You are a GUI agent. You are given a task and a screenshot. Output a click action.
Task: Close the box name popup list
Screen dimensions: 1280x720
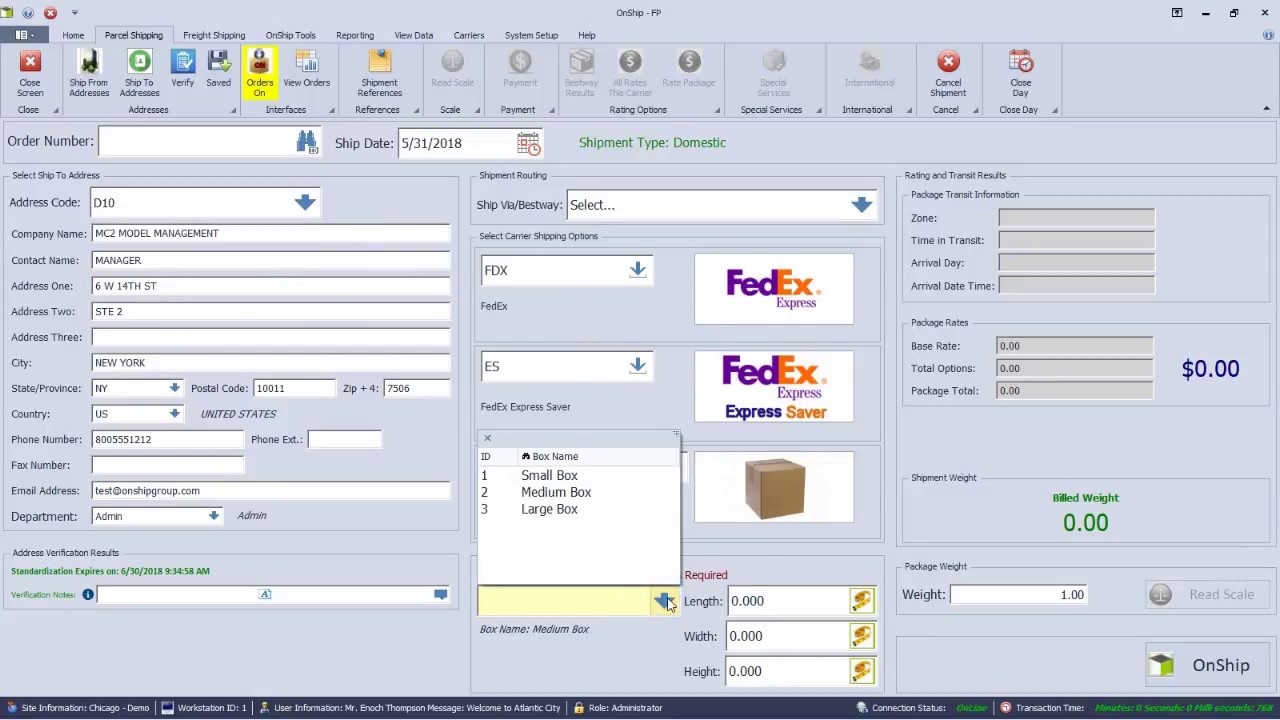[487, 438]
